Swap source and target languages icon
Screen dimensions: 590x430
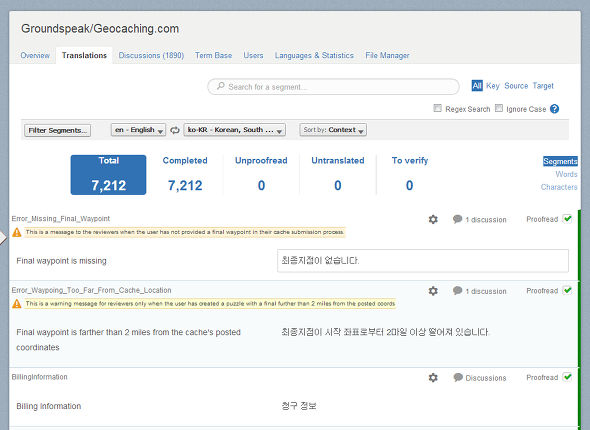[175, 130]
